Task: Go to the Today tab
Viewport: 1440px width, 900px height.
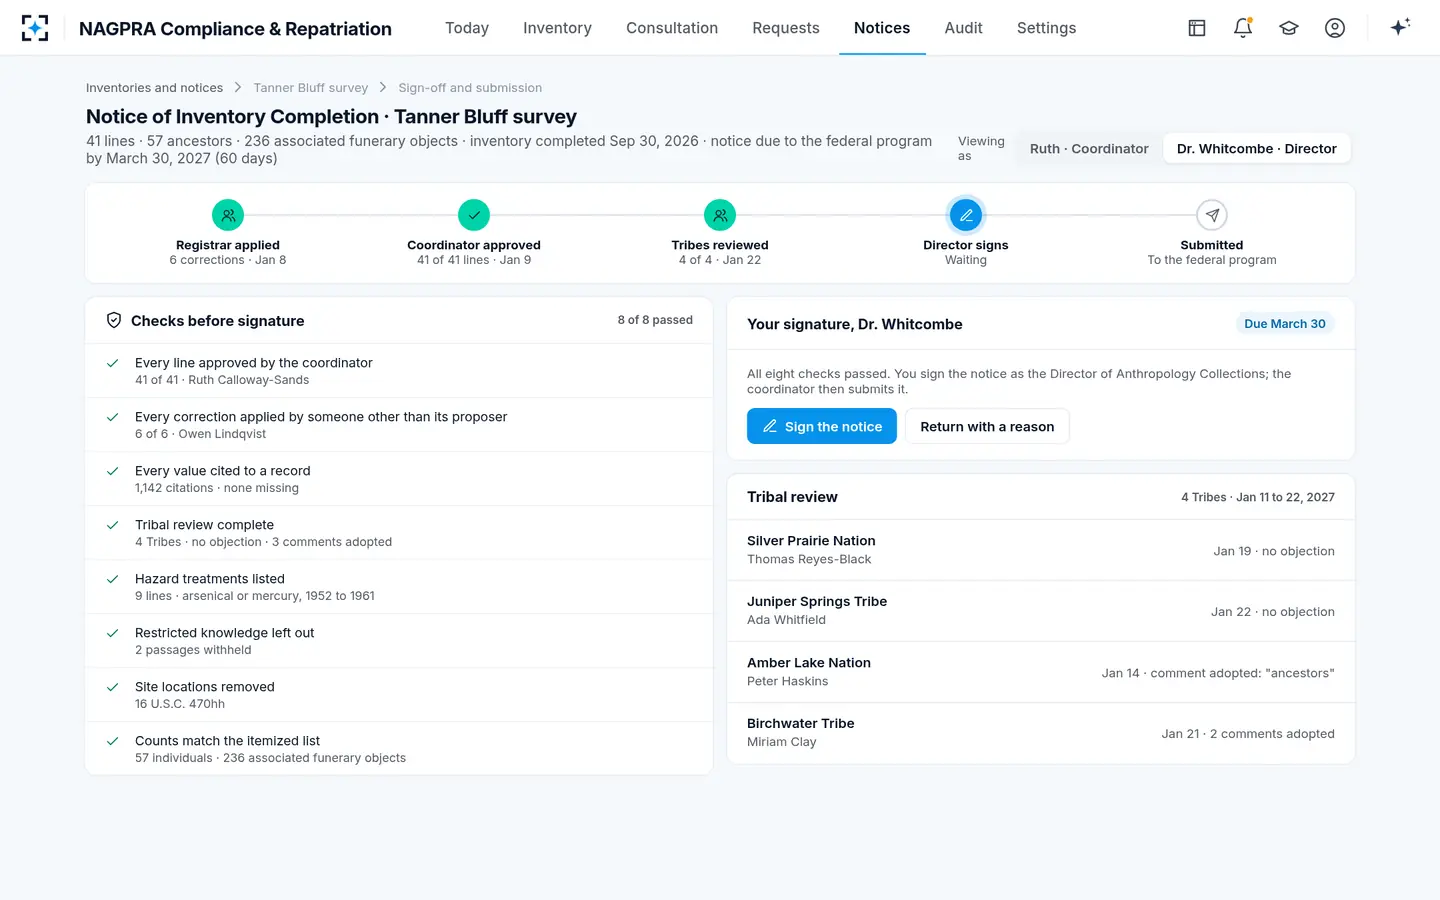Action: tap(467, 28)
